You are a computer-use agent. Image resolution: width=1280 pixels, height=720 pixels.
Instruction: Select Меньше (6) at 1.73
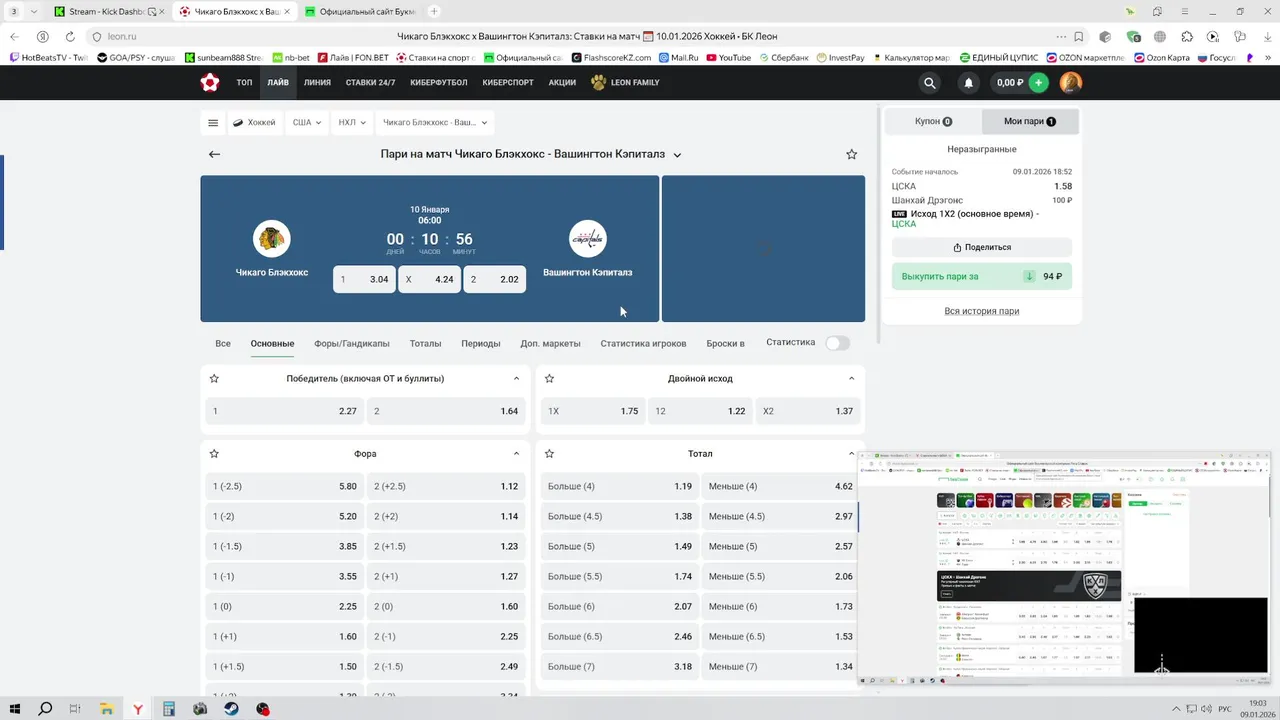coord(780,606)
